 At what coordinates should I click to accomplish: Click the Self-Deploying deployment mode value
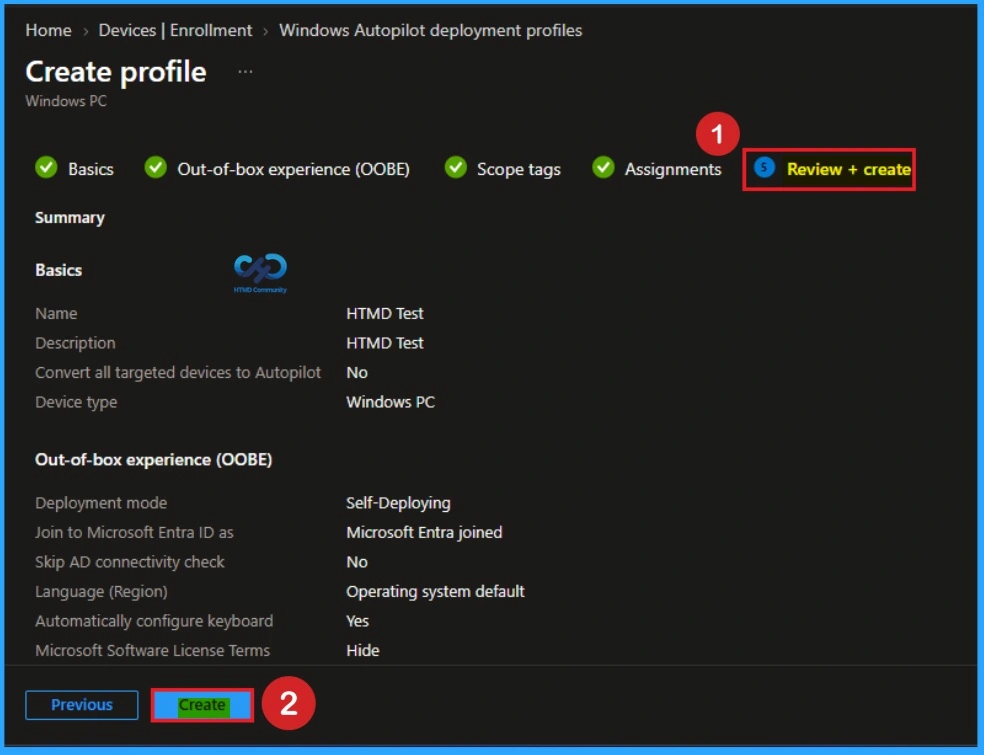(x=398, y=503)
